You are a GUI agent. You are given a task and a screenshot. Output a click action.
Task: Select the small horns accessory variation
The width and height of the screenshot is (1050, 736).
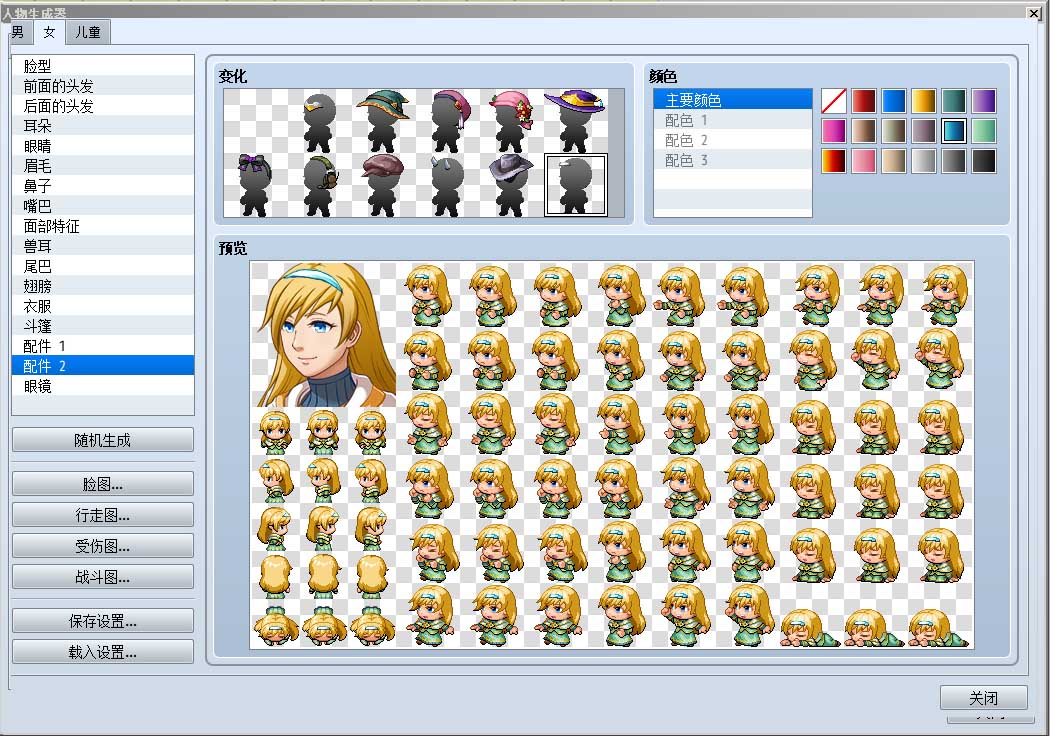448,185
